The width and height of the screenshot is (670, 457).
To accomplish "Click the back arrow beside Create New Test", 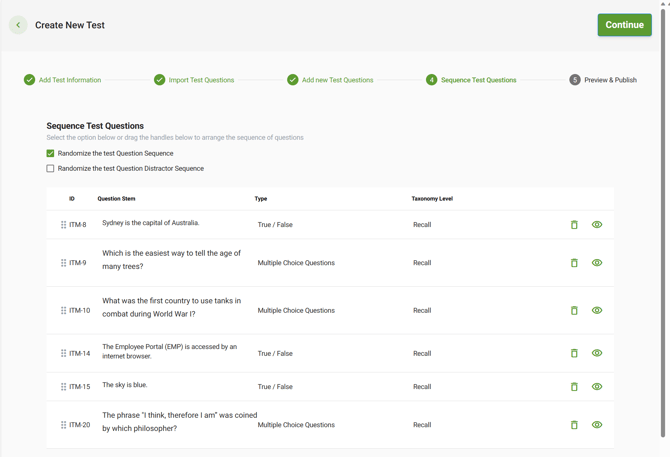I will click(x=18, y=25).
